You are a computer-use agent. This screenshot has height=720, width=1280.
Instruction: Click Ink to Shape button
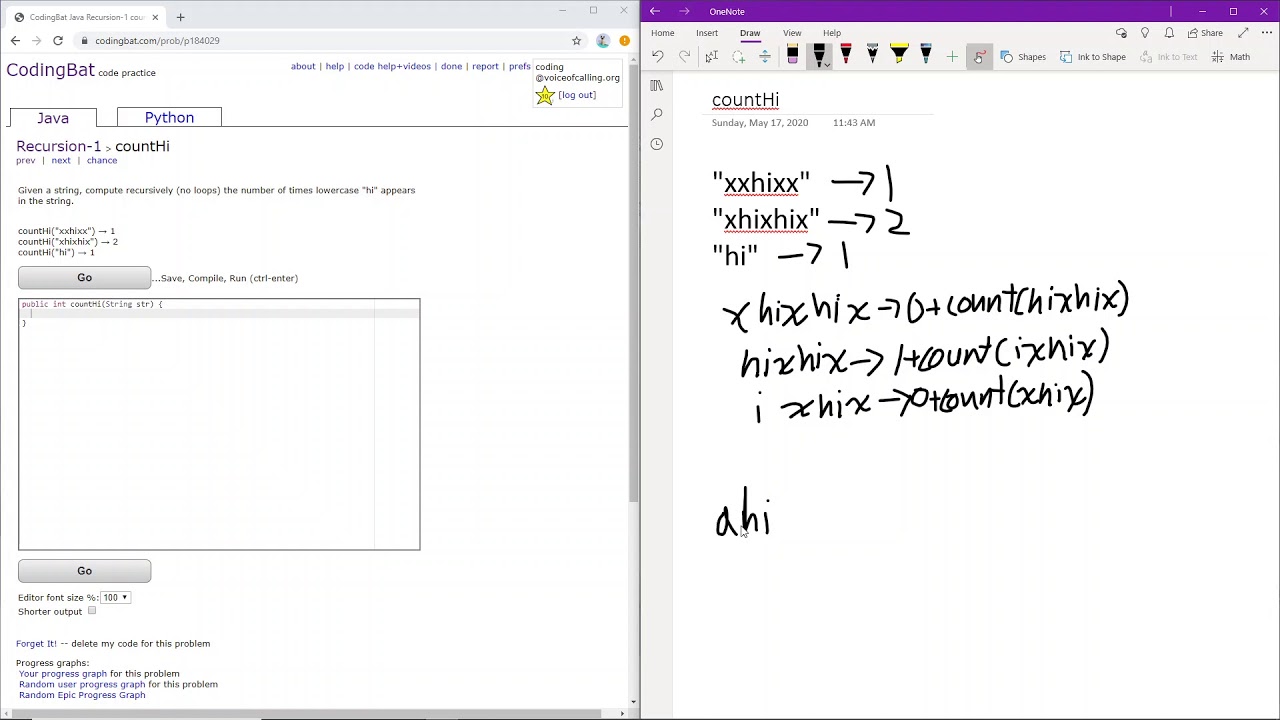click(1093, 57)
